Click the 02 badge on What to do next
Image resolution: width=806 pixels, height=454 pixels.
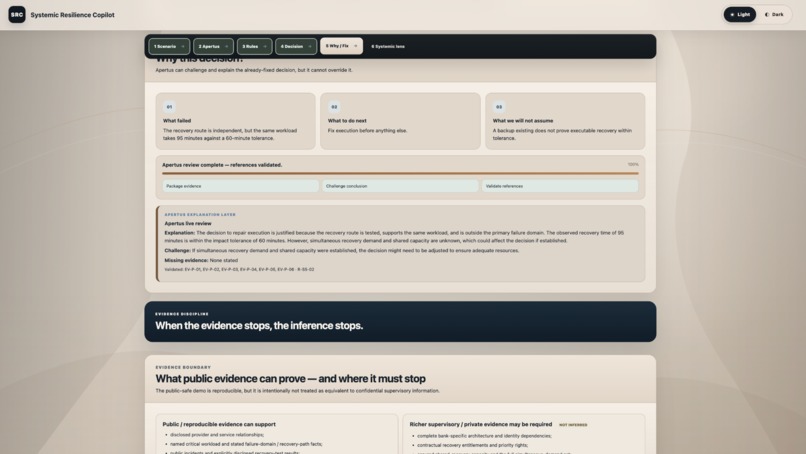334,107
